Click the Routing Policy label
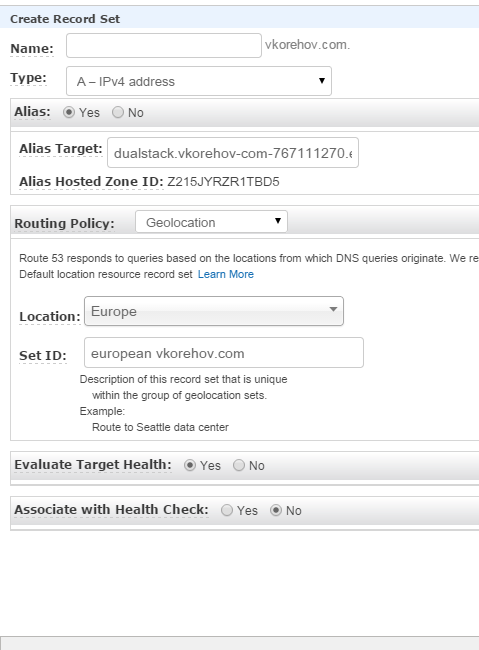The width and height of the screenshot is (479, 650). click(64, 223)
